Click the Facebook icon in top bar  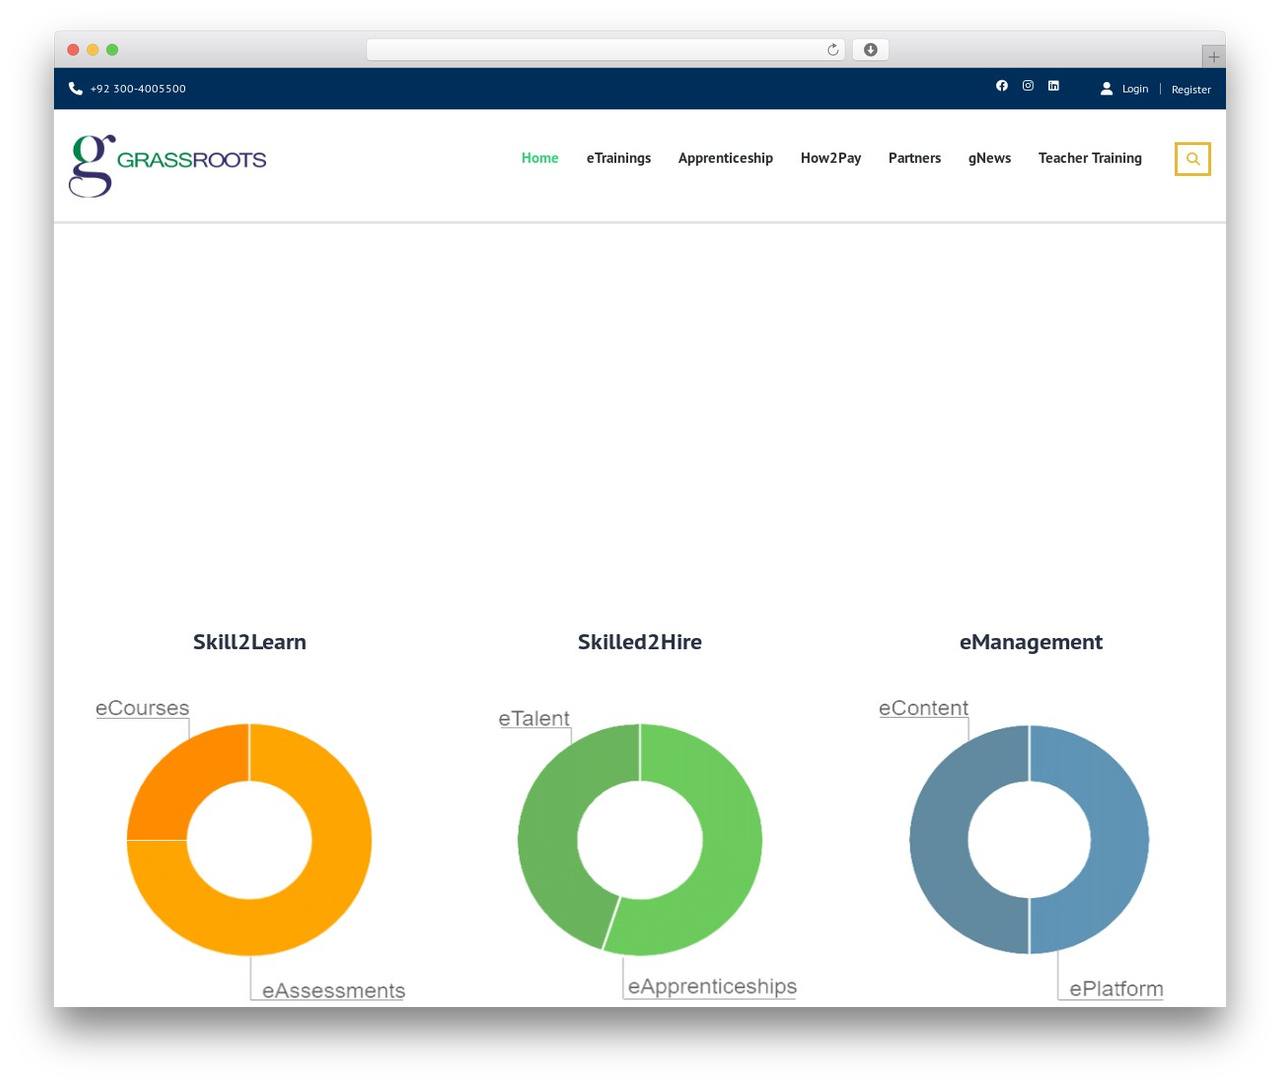1001,86
